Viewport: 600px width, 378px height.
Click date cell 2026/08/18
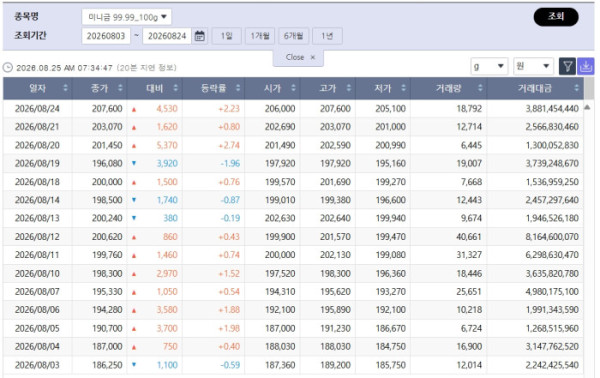coord(37,182)
